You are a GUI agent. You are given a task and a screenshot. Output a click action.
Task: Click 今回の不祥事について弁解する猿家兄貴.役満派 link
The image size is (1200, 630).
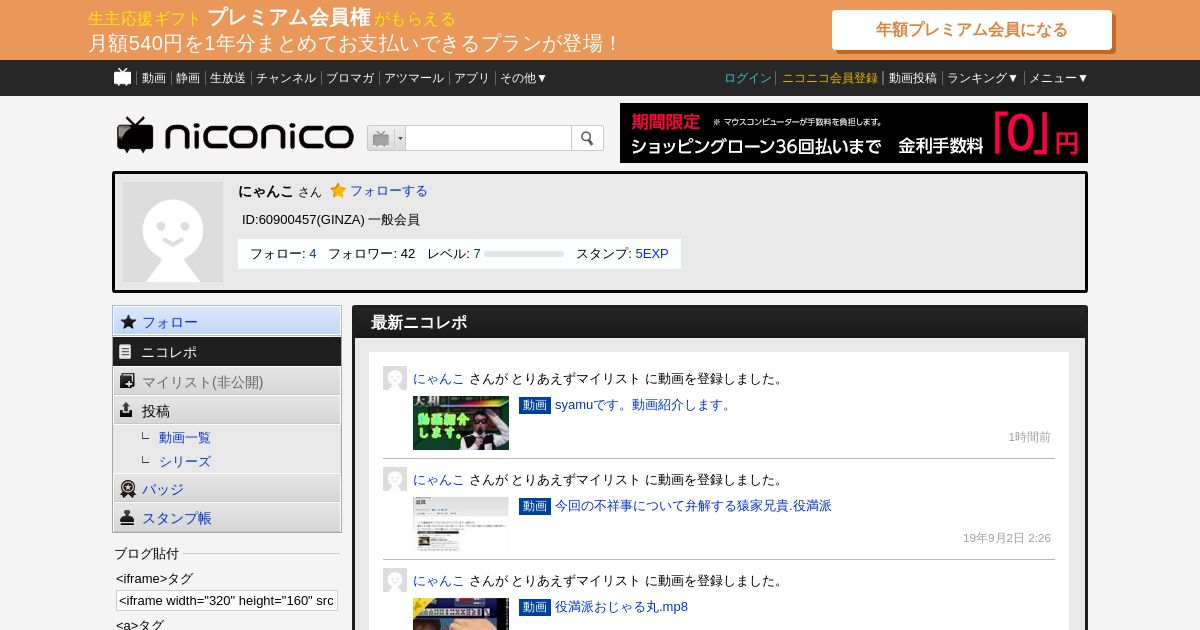coord(693,506)
